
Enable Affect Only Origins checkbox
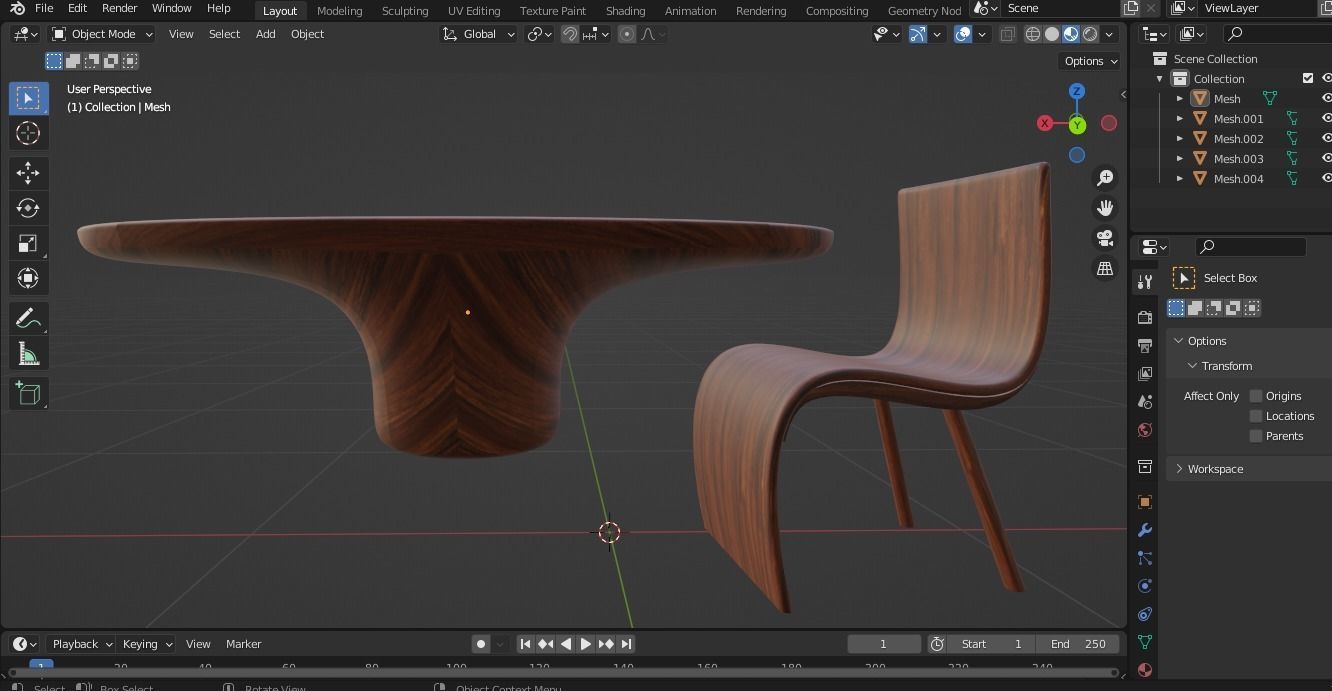(x=1256, y=396)
